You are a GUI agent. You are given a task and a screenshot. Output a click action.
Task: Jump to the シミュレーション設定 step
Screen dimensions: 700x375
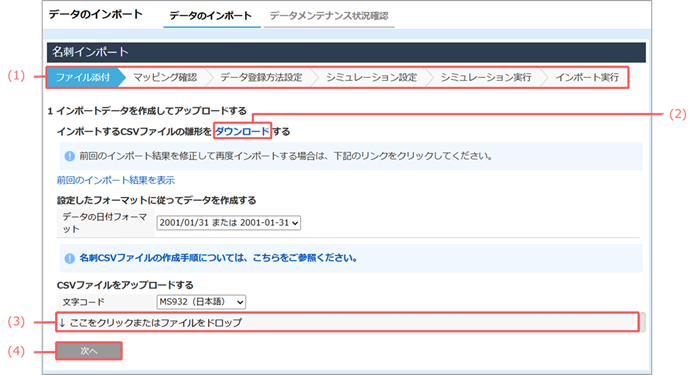click(371, 77)
